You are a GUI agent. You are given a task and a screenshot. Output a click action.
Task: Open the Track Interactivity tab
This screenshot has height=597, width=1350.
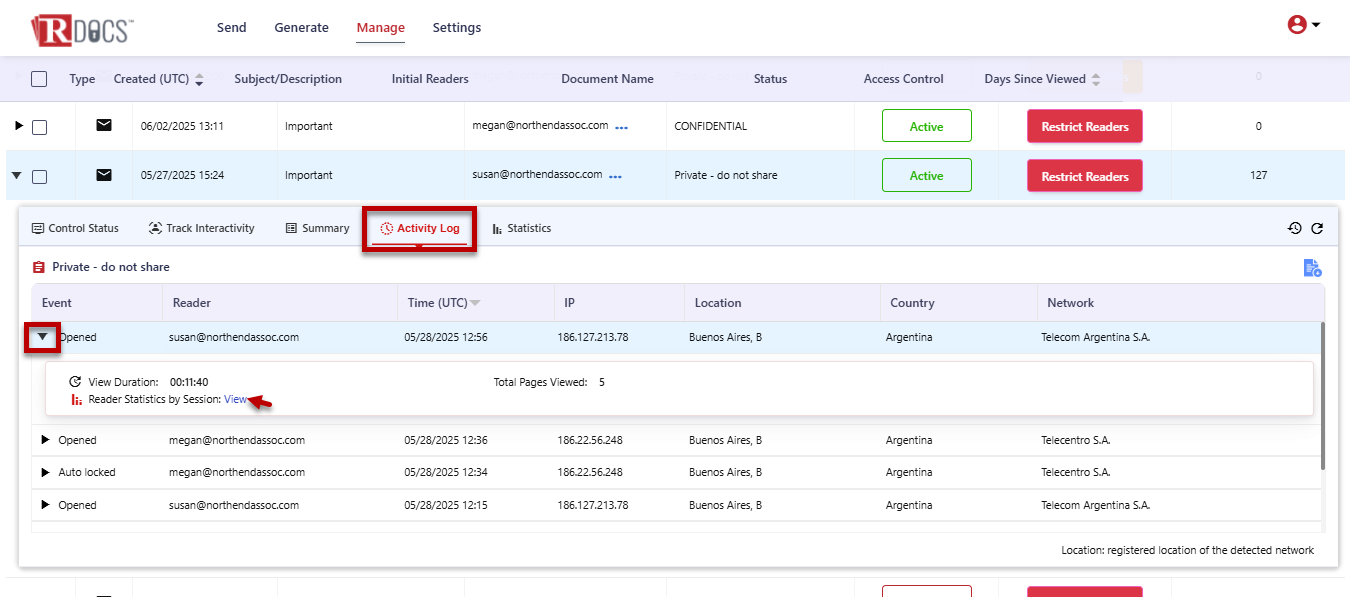tap(201, 228)
